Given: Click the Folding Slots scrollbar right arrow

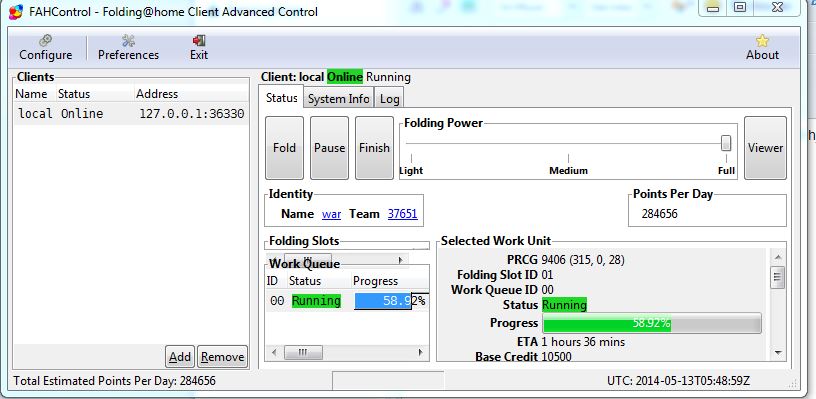Looking at the screenshot, I should (x=400, y=259).
